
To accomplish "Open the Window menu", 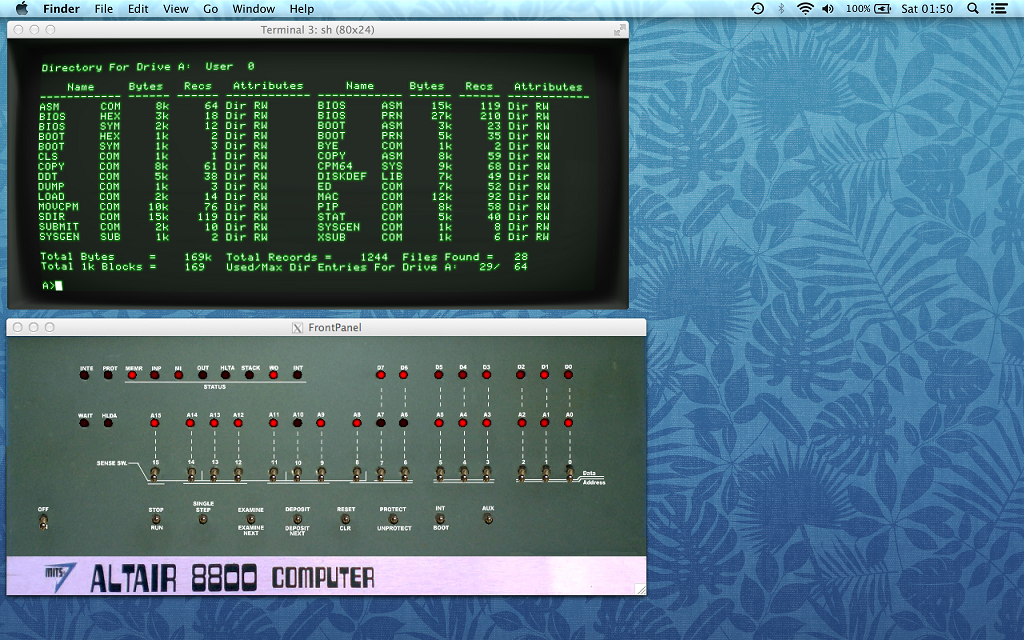I will [253, 8].
